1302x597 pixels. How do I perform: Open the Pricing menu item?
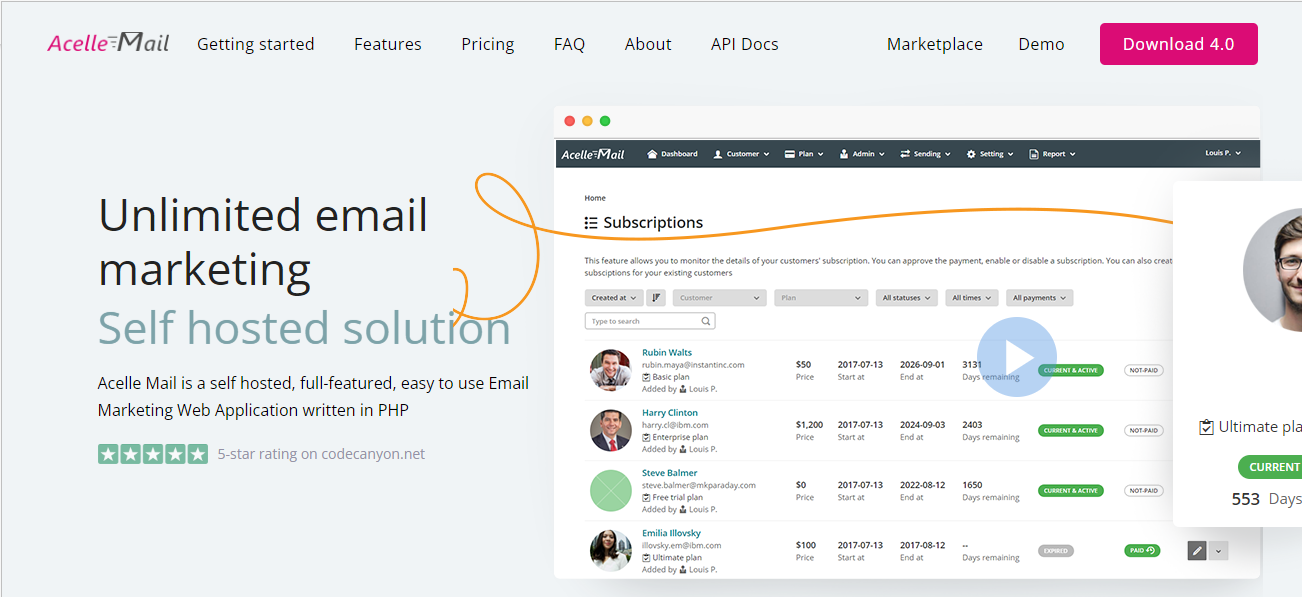click(x=487, y=44)
